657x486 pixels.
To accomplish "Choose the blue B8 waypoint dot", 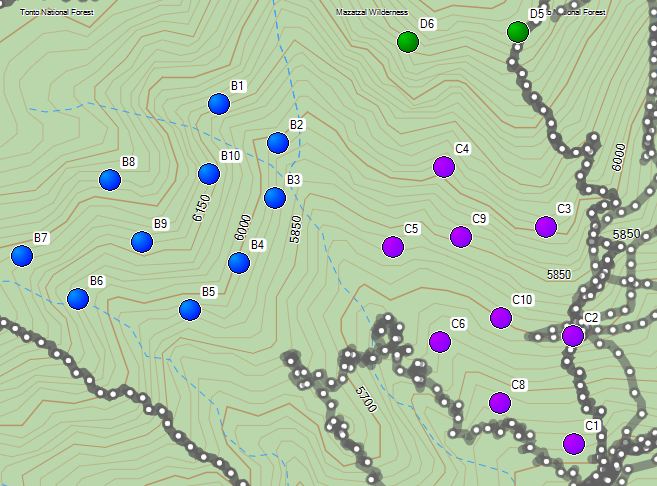I will point(110,180).
